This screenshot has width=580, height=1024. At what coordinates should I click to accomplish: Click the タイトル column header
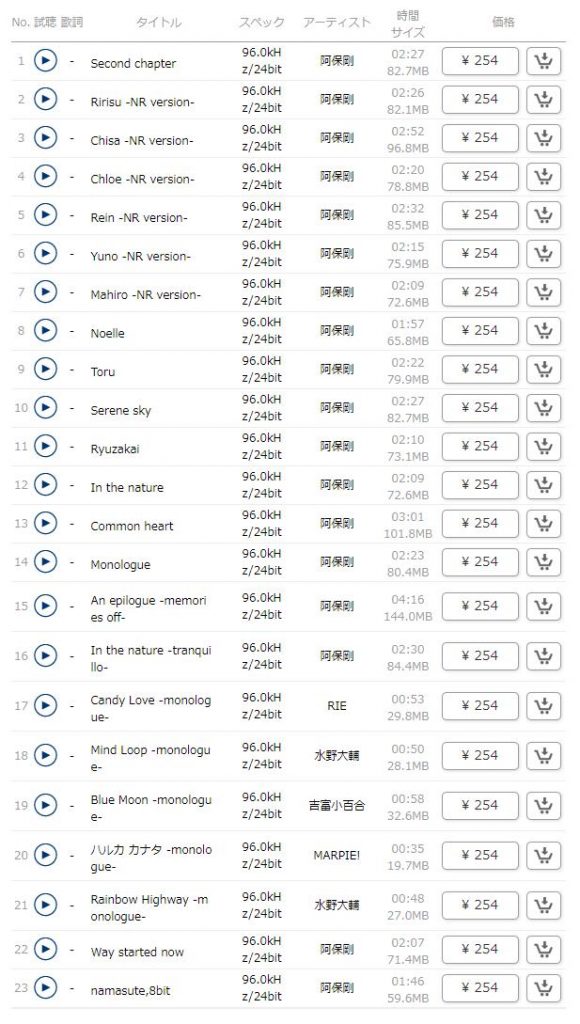159,22
